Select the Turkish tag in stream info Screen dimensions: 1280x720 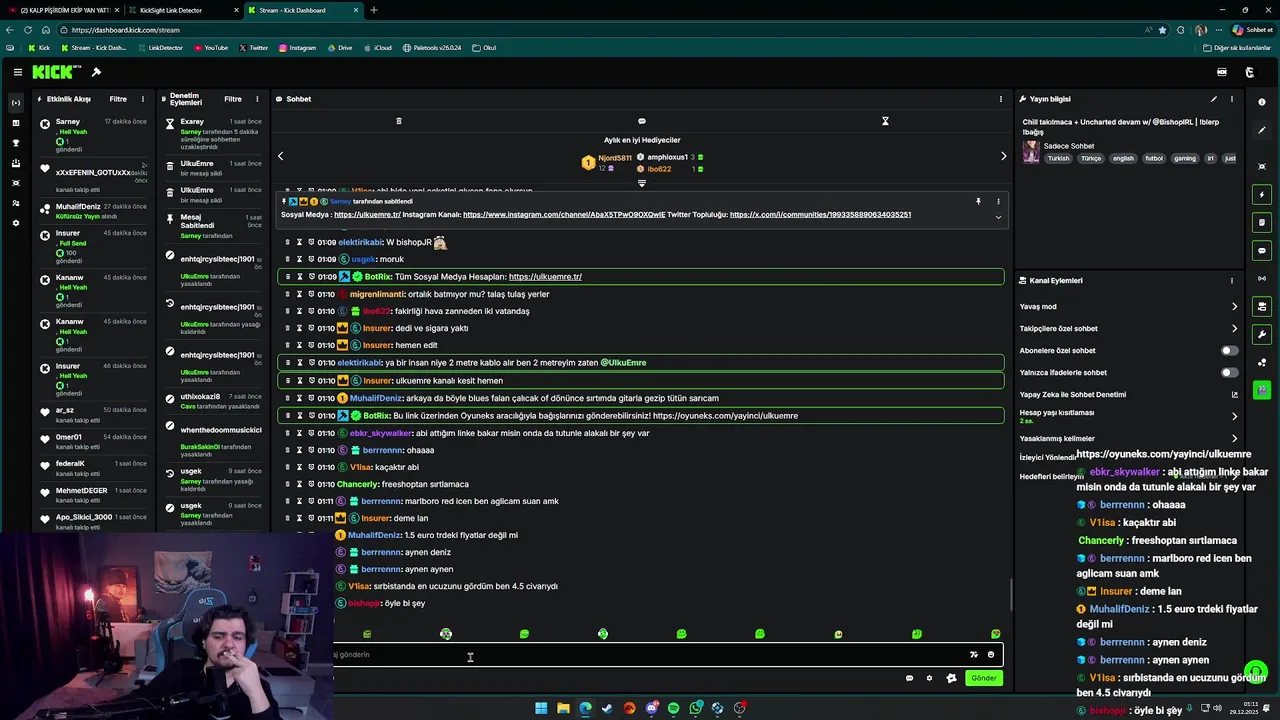(x=1058, y=158)
